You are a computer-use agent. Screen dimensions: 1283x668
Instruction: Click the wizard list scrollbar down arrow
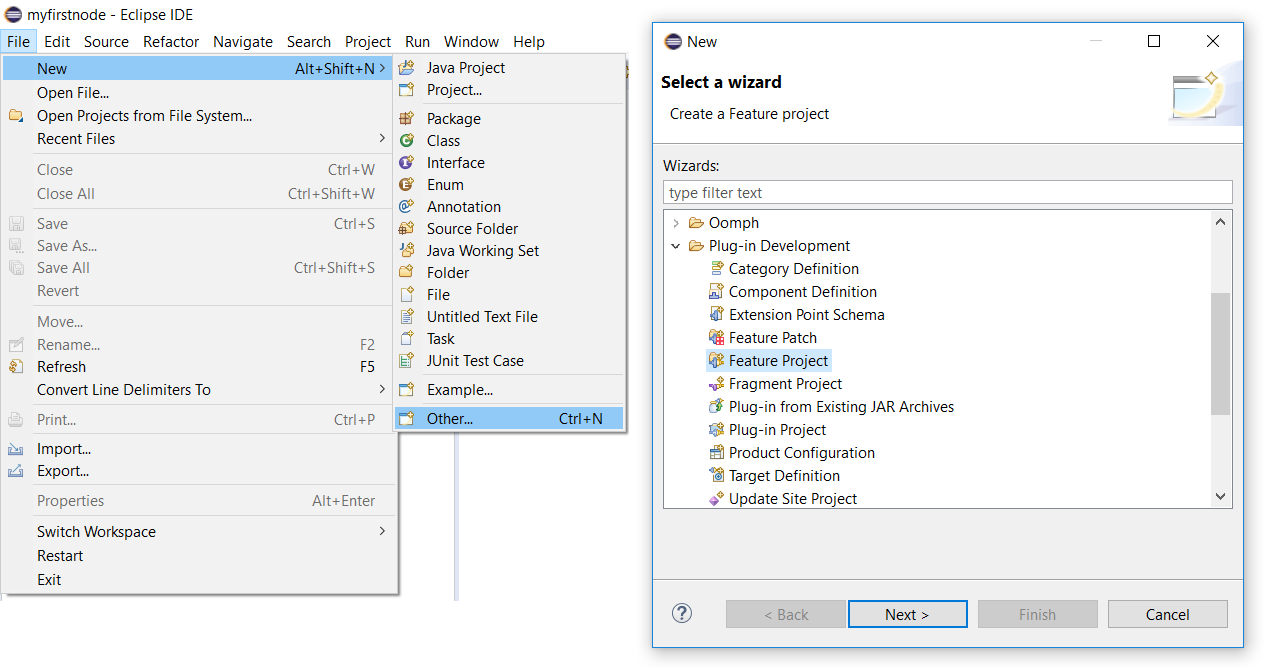1220,497
